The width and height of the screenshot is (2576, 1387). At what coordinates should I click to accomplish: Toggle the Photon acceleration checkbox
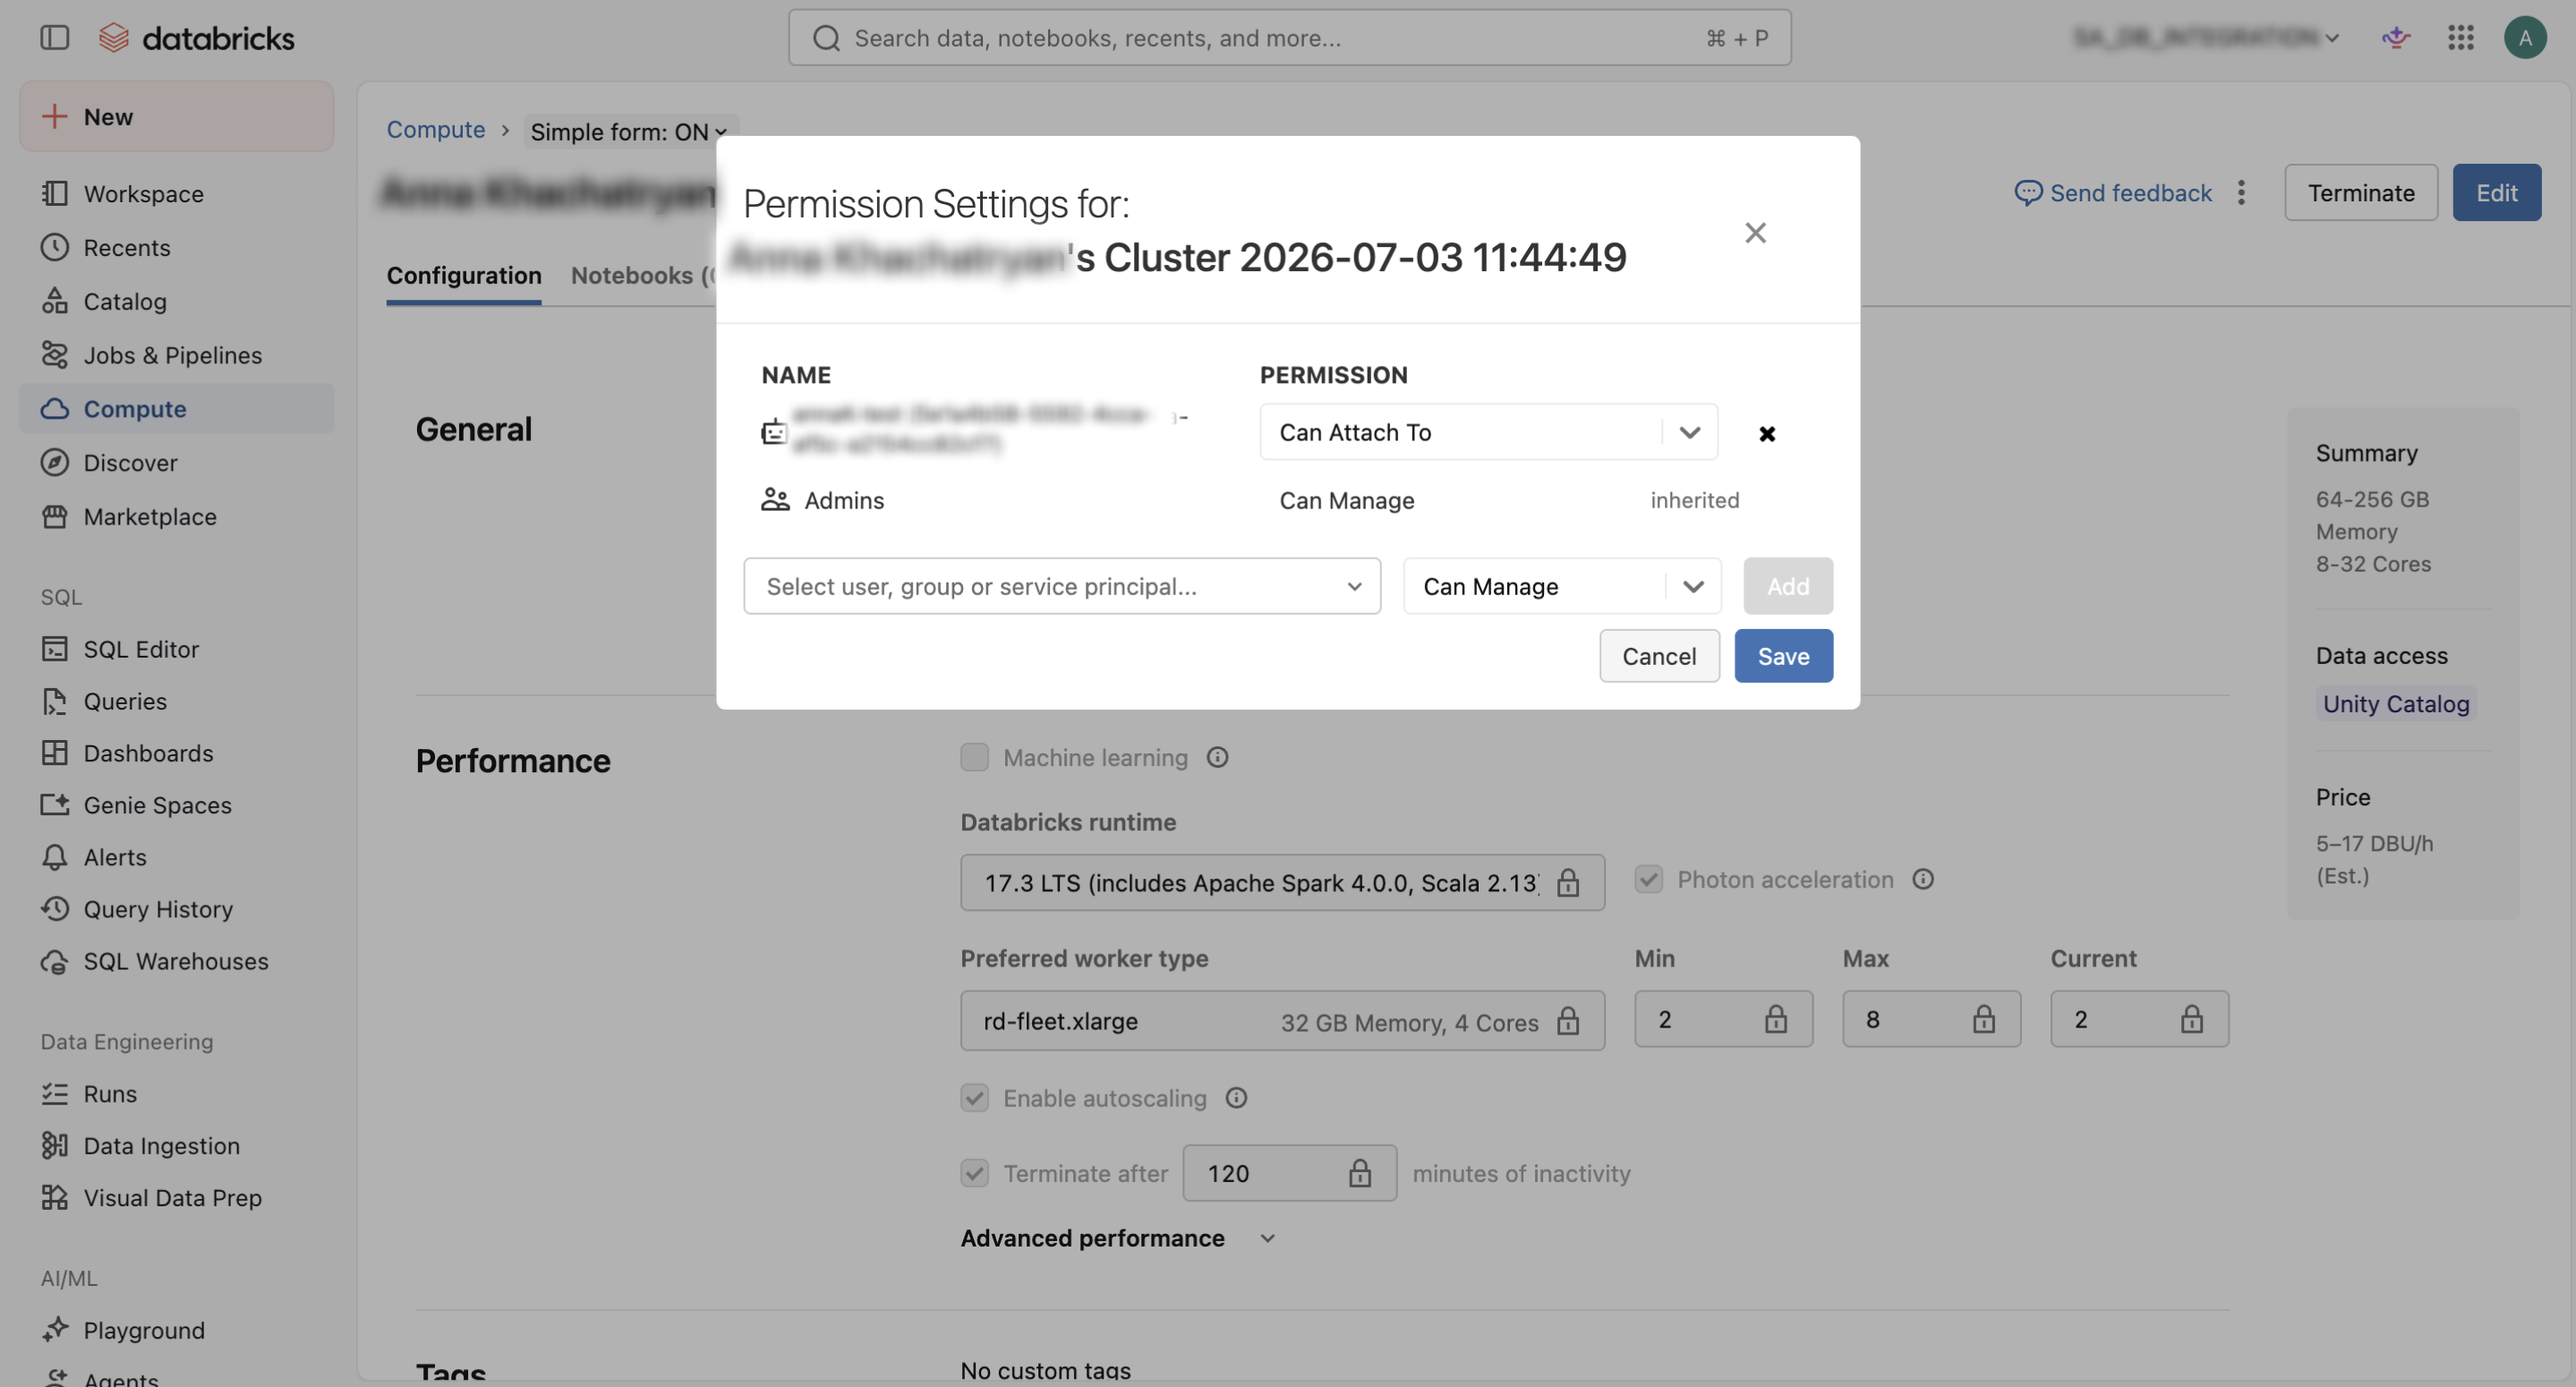click(1648, 878)
